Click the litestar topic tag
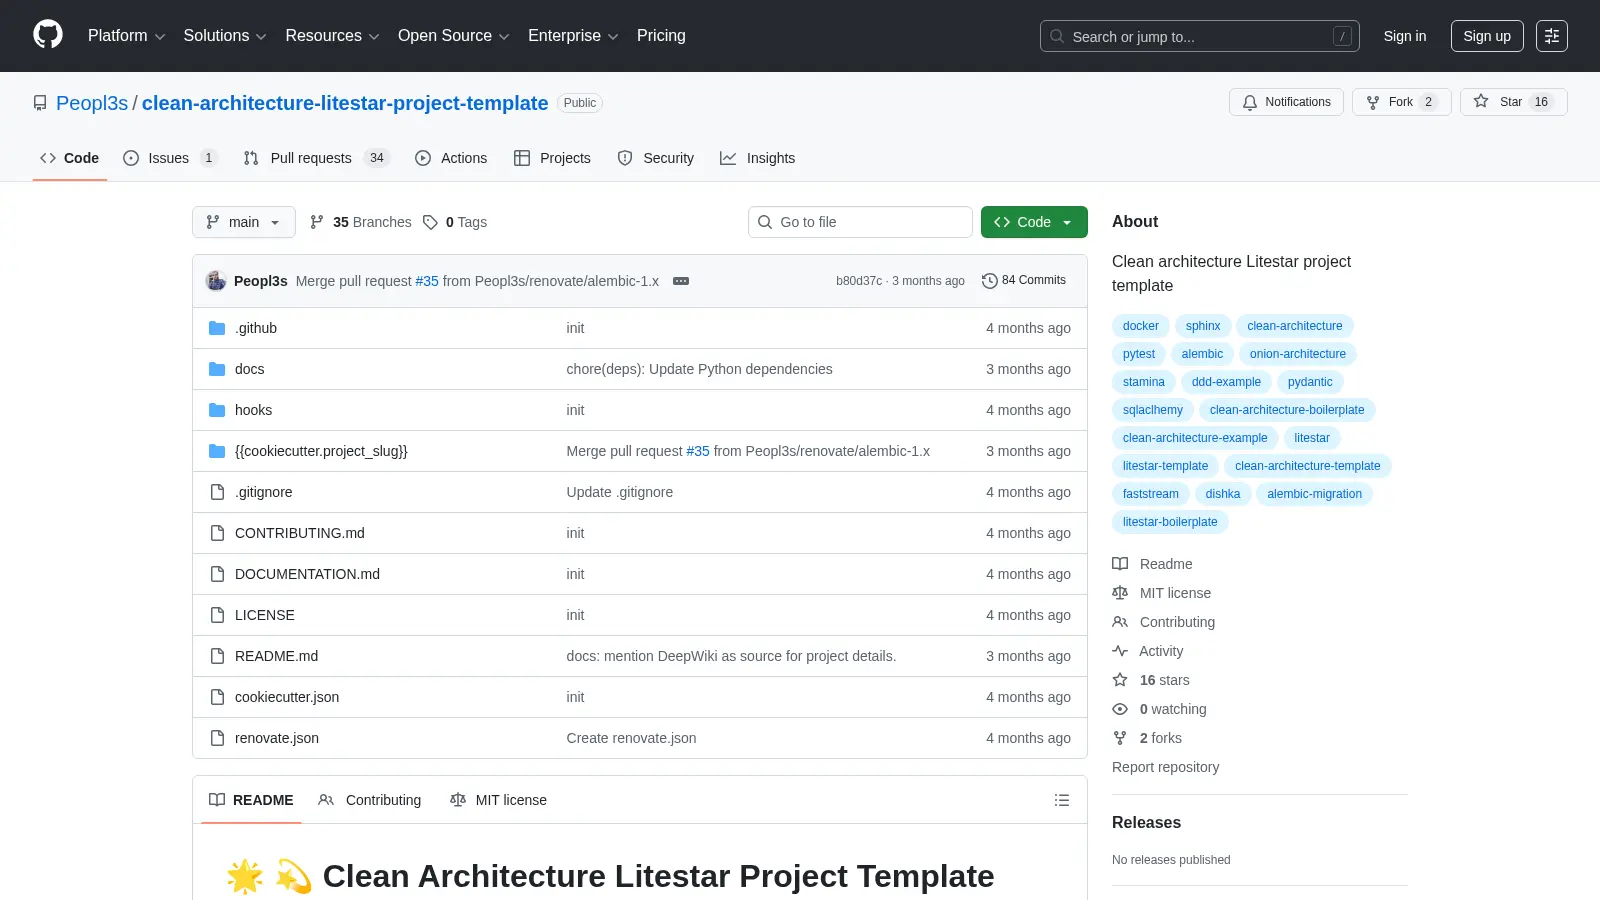 click(1312, 438)
